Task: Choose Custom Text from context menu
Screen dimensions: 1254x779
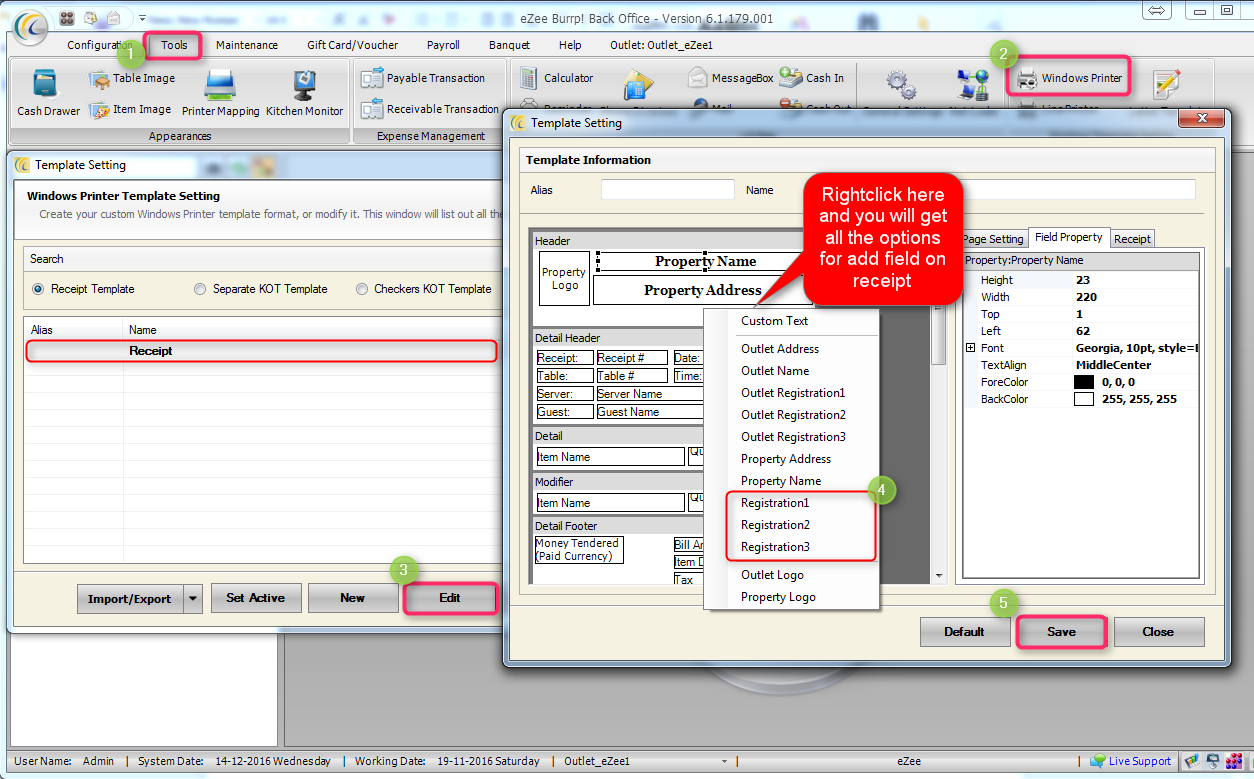Action: (791, 321)
